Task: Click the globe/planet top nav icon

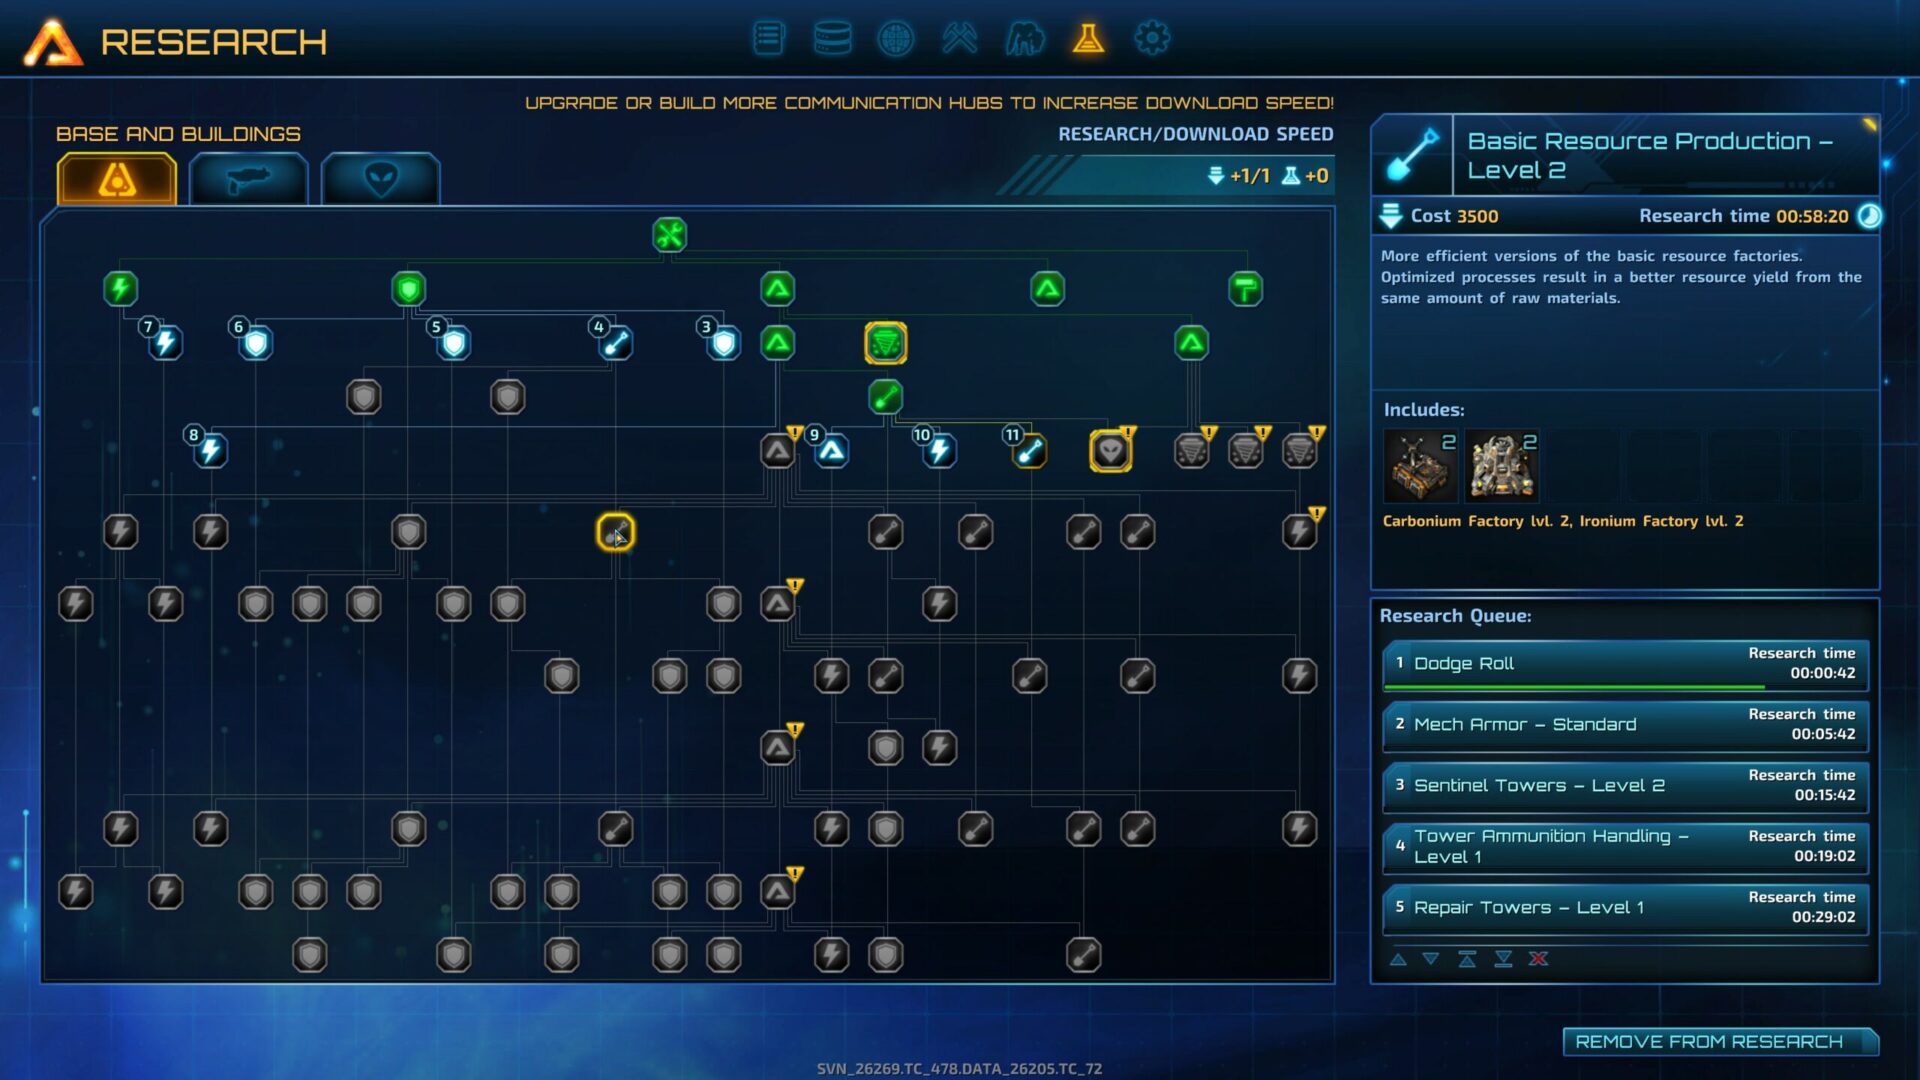Action: 893,38
